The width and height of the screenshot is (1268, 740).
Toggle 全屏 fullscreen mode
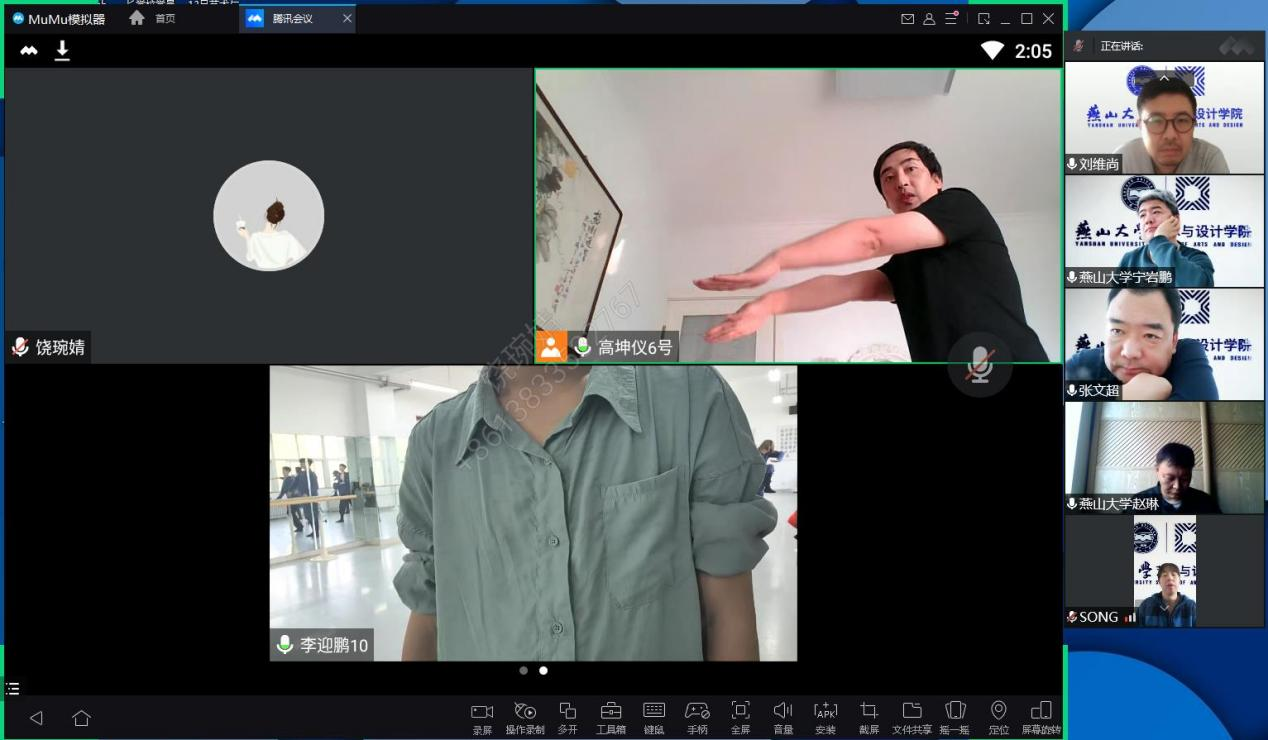740,712
